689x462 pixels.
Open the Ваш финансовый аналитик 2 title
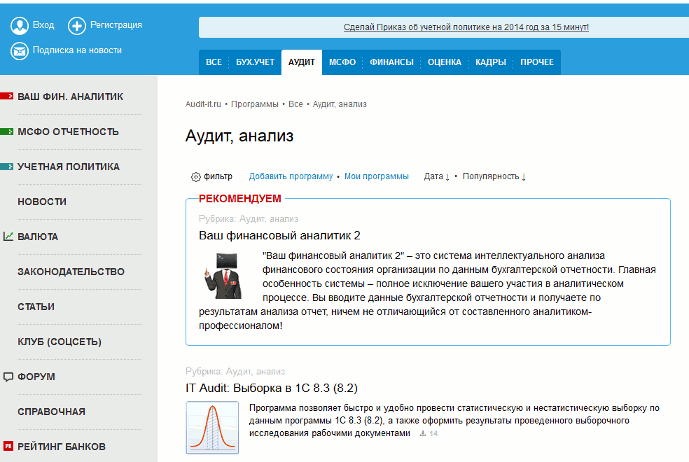pos(278,235)
